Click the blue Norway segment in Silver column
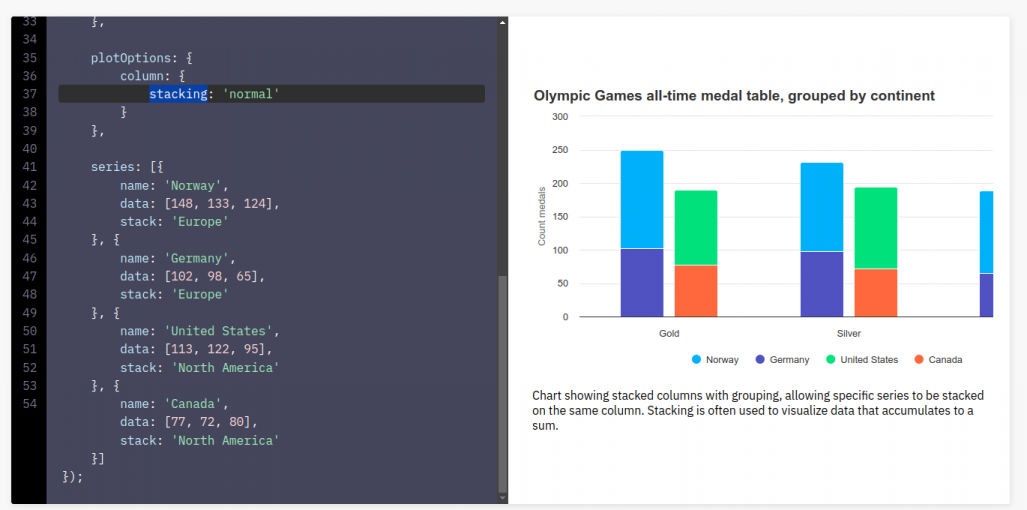This screenshot has width=1027, height=510. (x=822, y=206)
